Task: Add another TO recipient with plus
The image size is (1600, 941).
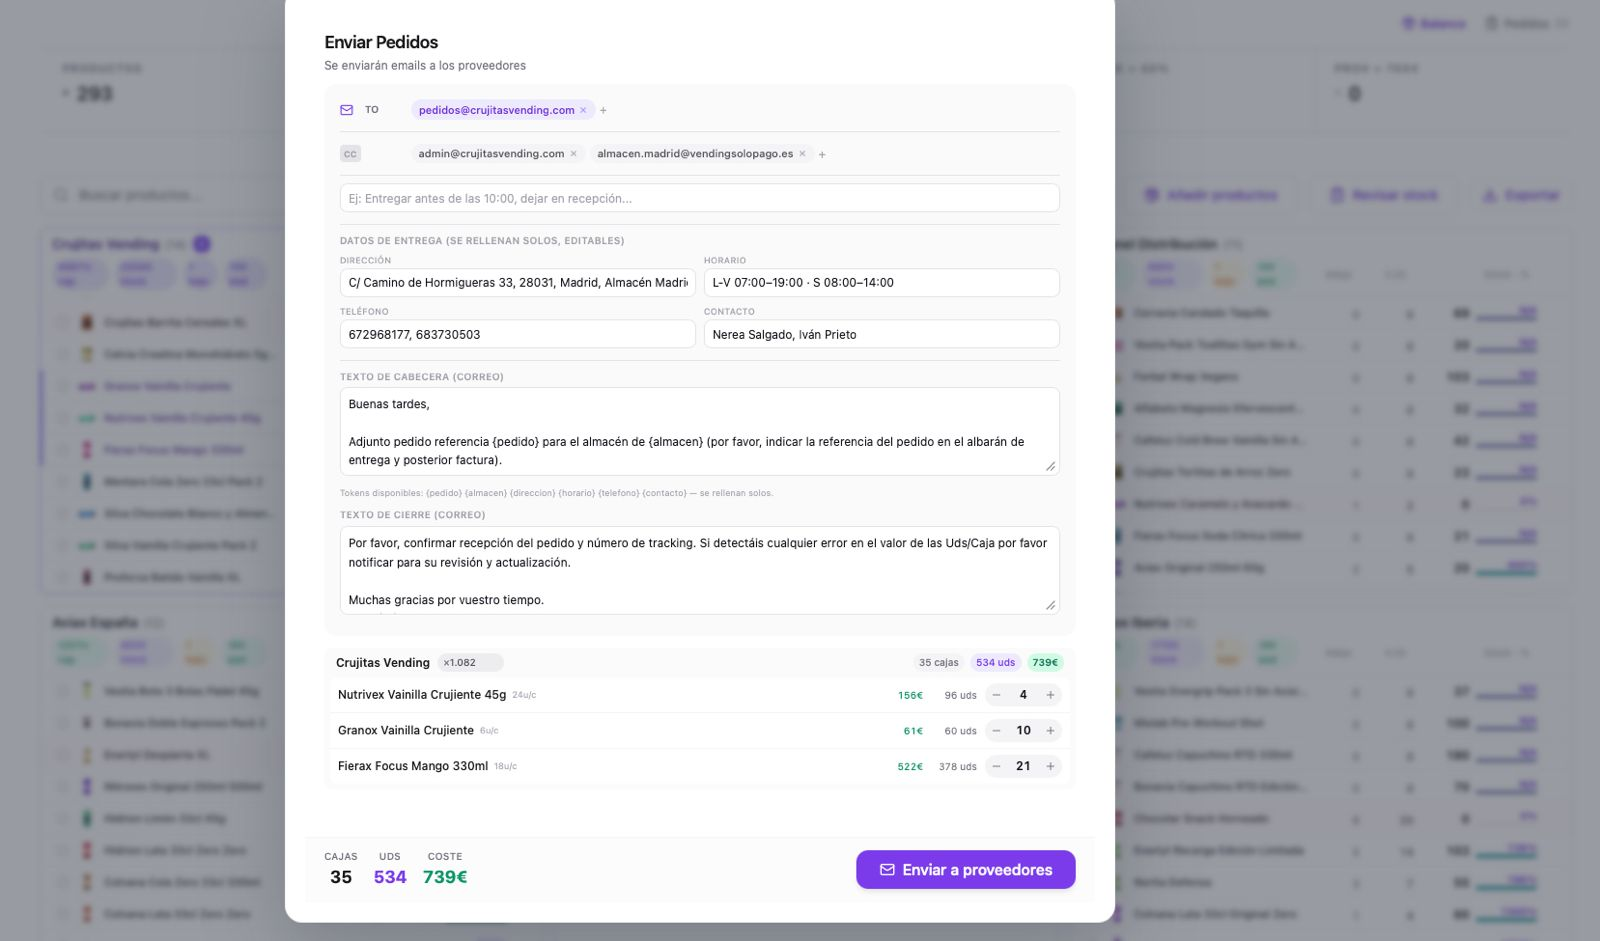Action: (x=603, y=110)
